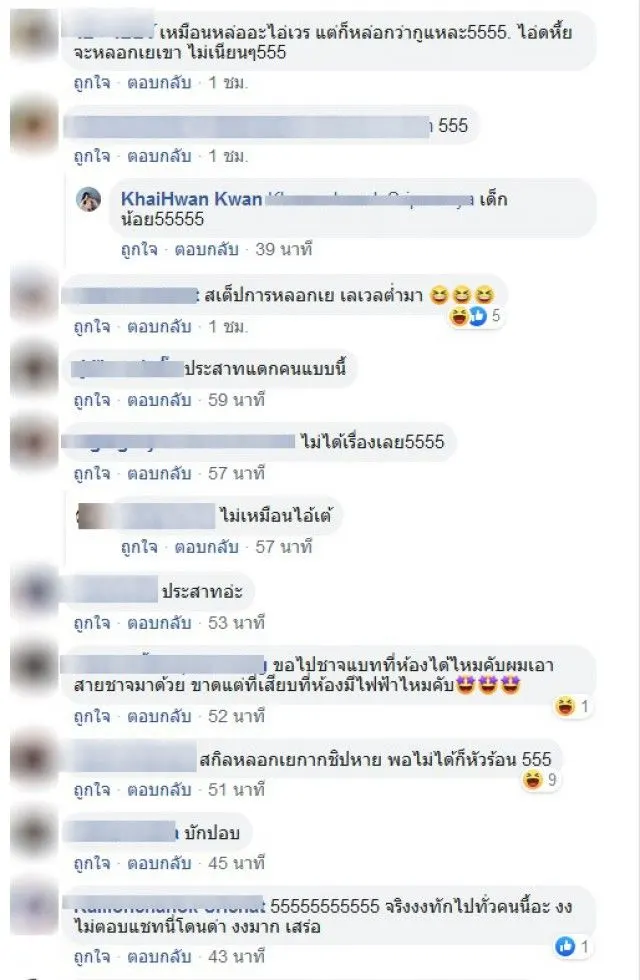Open the haha reaction on the 52 นาที comment
Viewport: 640px width, 980px height.
pyautogui.click(x=571, y=707)
